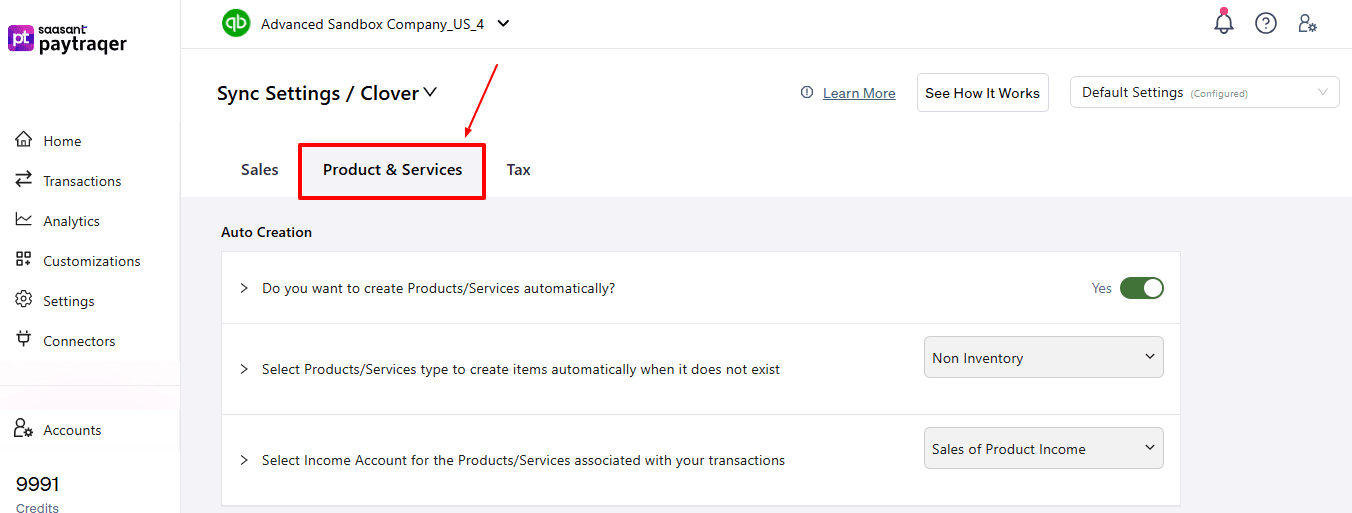Open the notifications bell icon
Image resolution: width=1352 pixels, height=513 pixels.
[1224, 22]
